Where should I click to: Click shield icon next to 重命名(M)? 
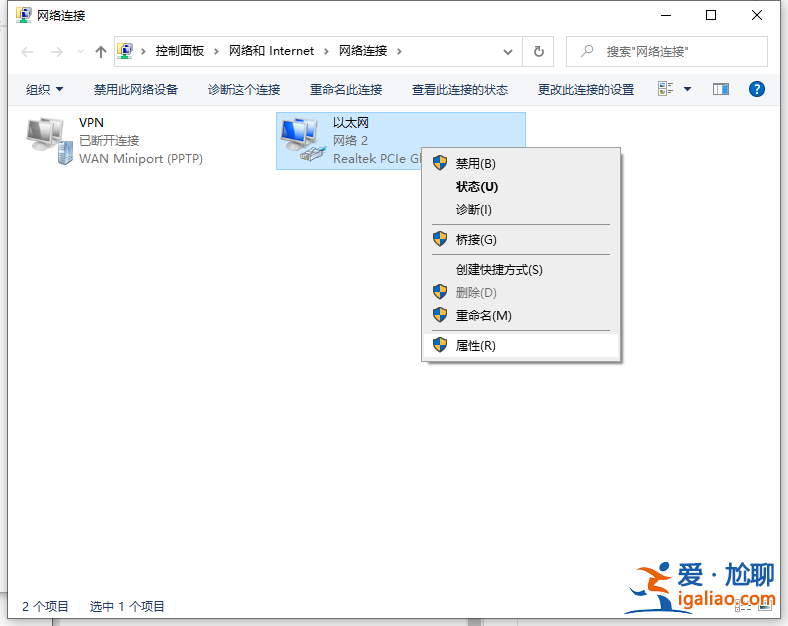point(440,315)
